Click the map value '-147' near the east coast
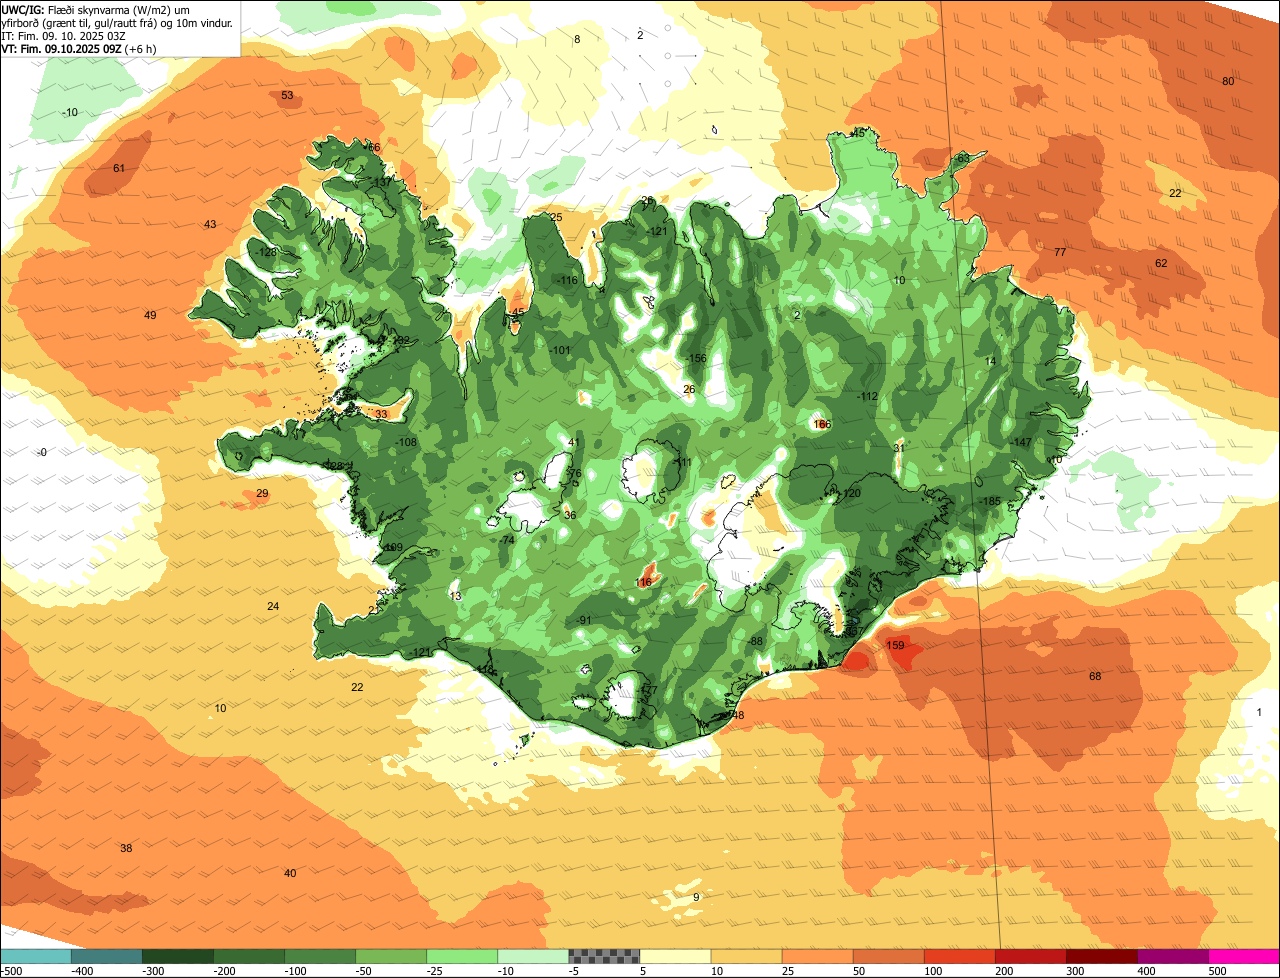Image resolution: width=1280 pixels, height=978 pixels. (x=1021, y=442)
